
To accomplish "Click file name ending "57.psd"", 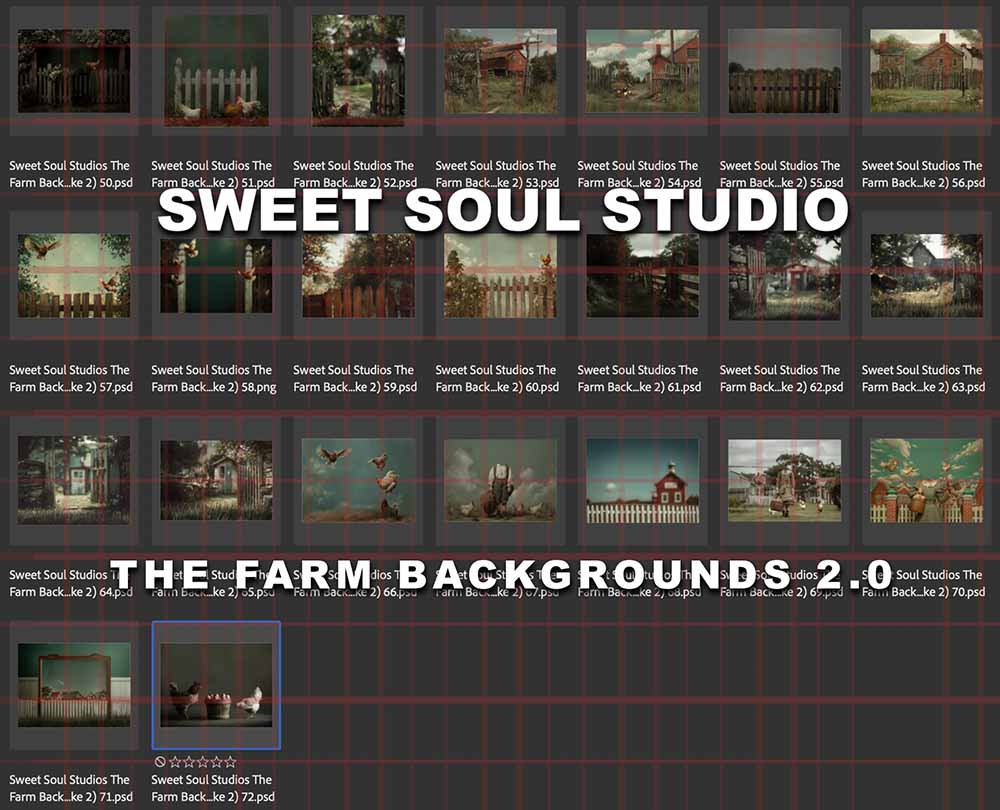I will (71, 378).
